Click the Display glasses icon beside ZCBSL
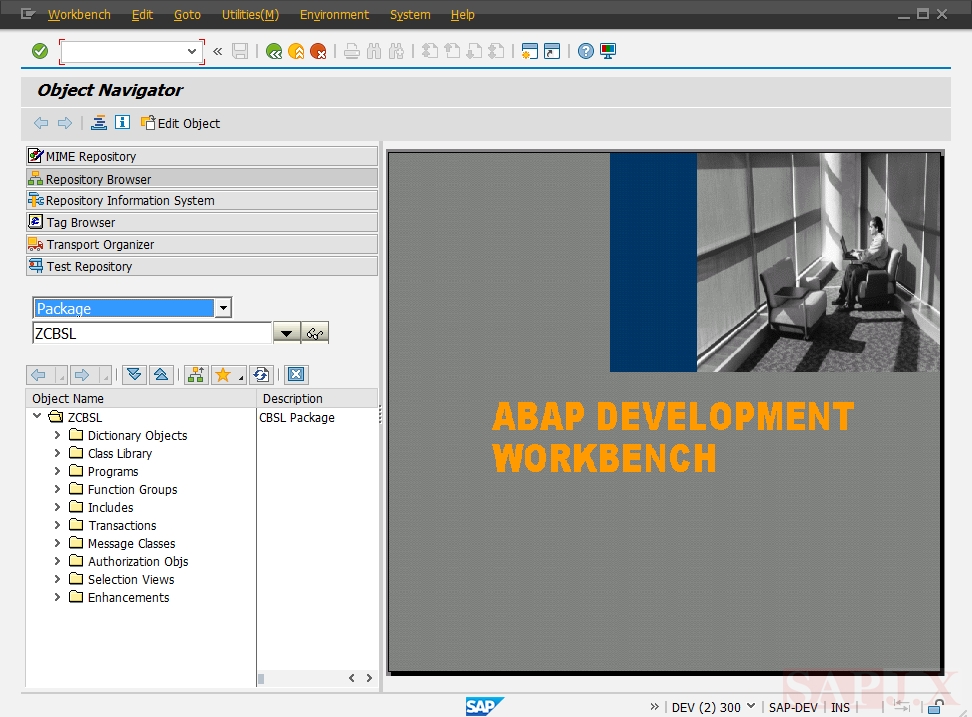The height and width of the screenshot is (717, 972). 315,333
